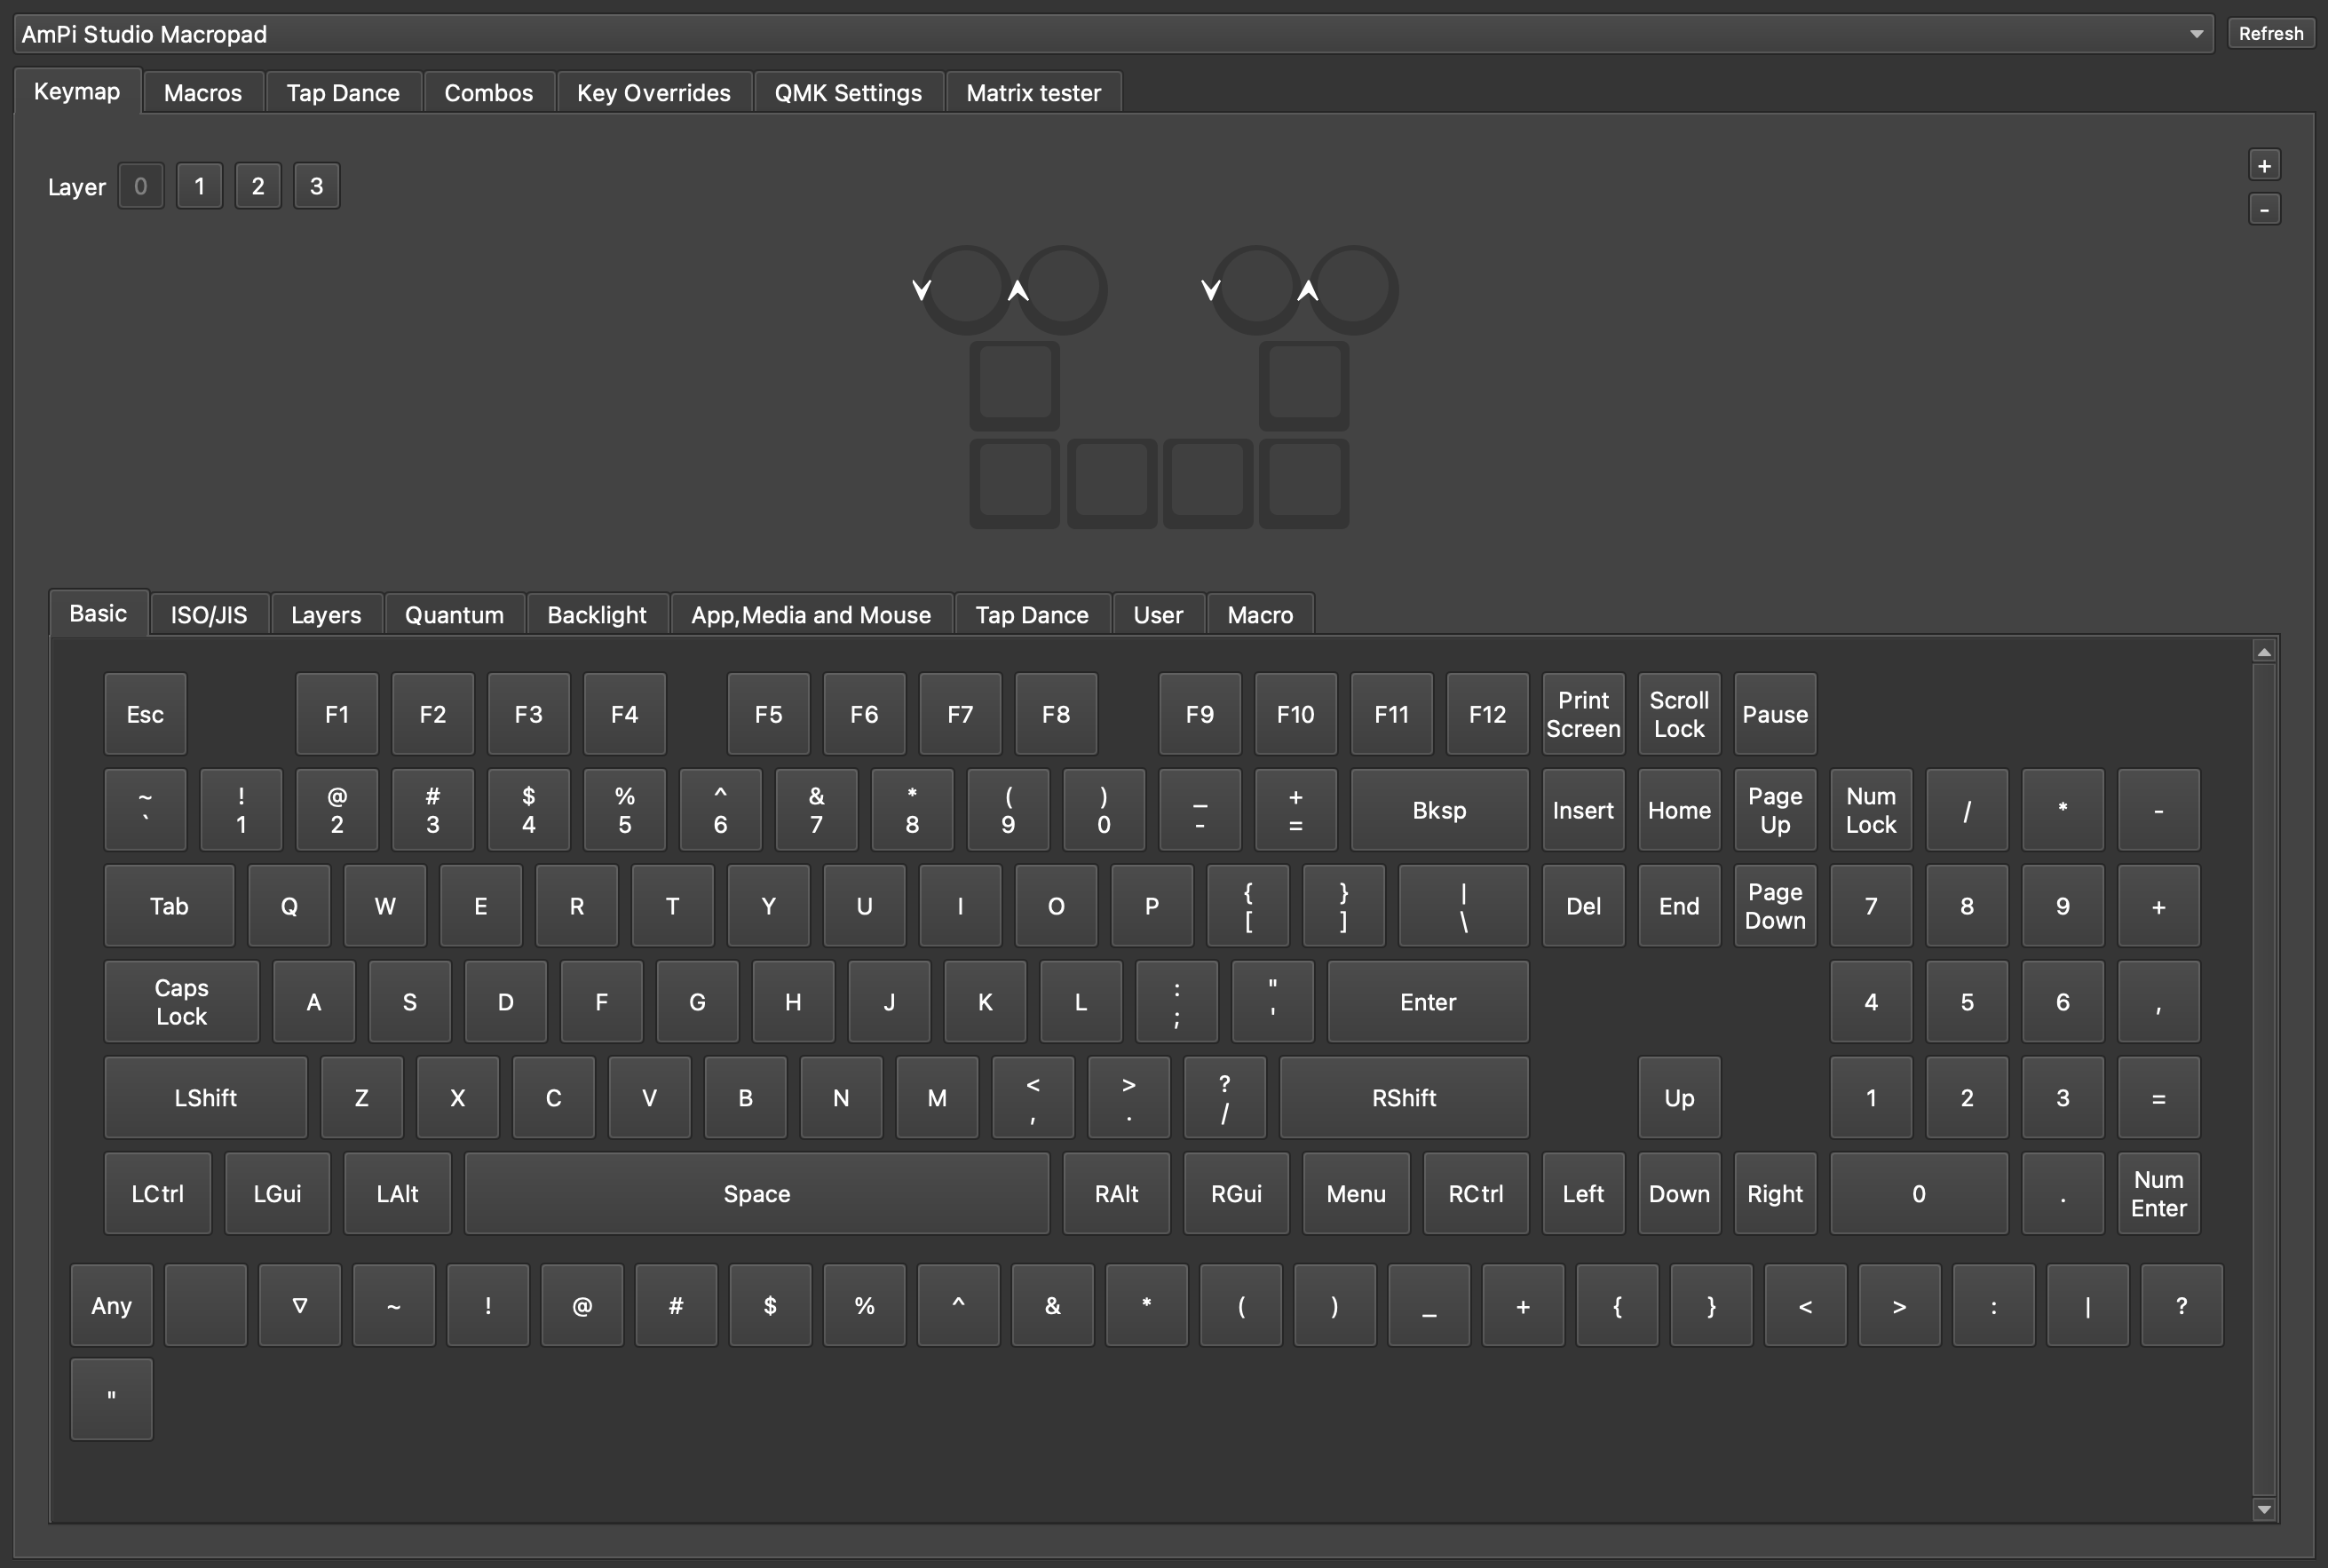
Task: Click the numpad asterisk keycode
Action: [2062, 810]
